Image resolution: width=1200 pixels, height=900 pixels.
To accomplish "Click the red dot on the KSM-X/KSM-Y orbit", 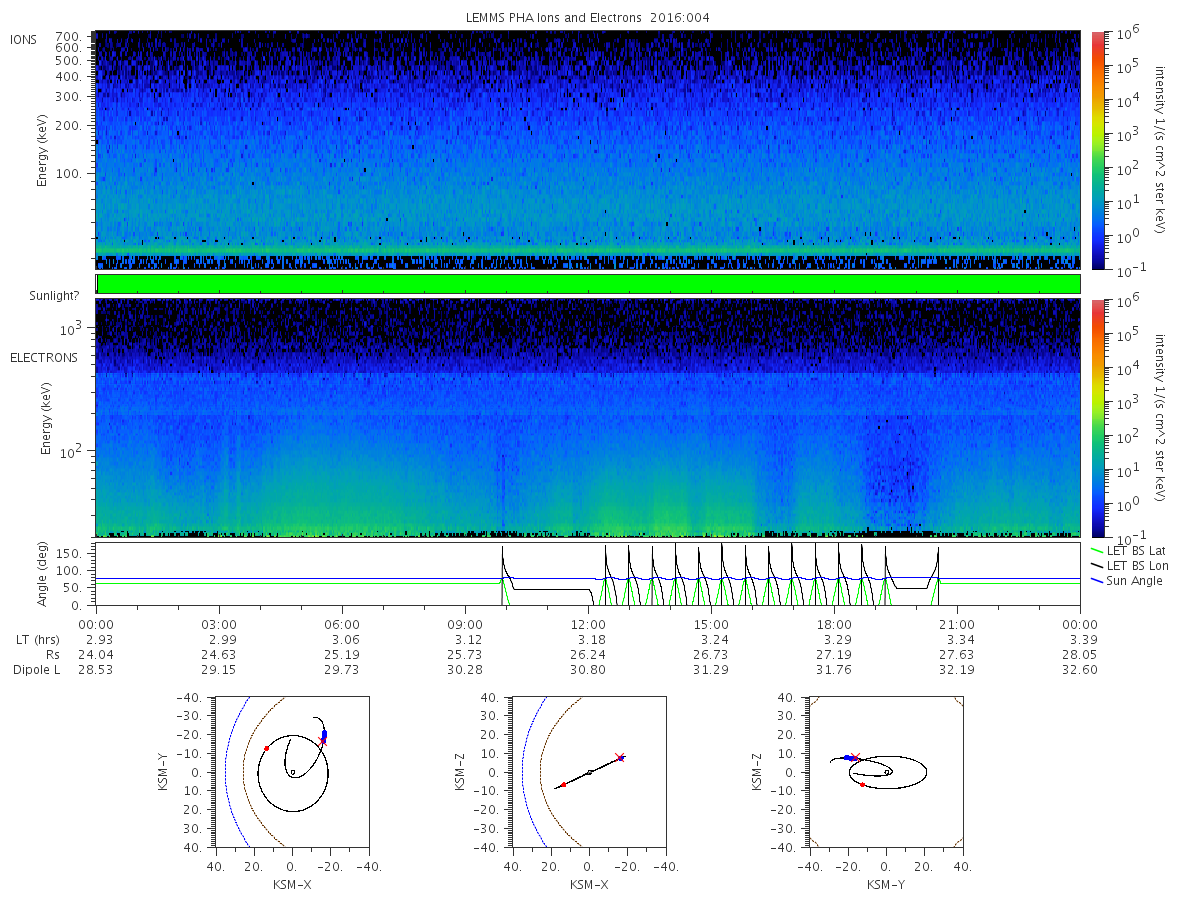I will pos(266,748).
